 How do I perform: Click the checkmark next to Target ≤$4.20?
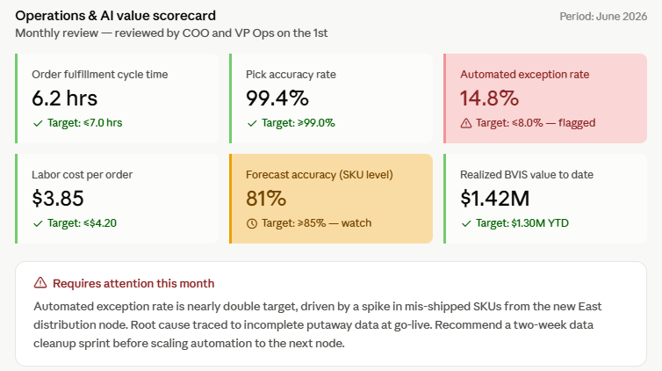[38, 223]
